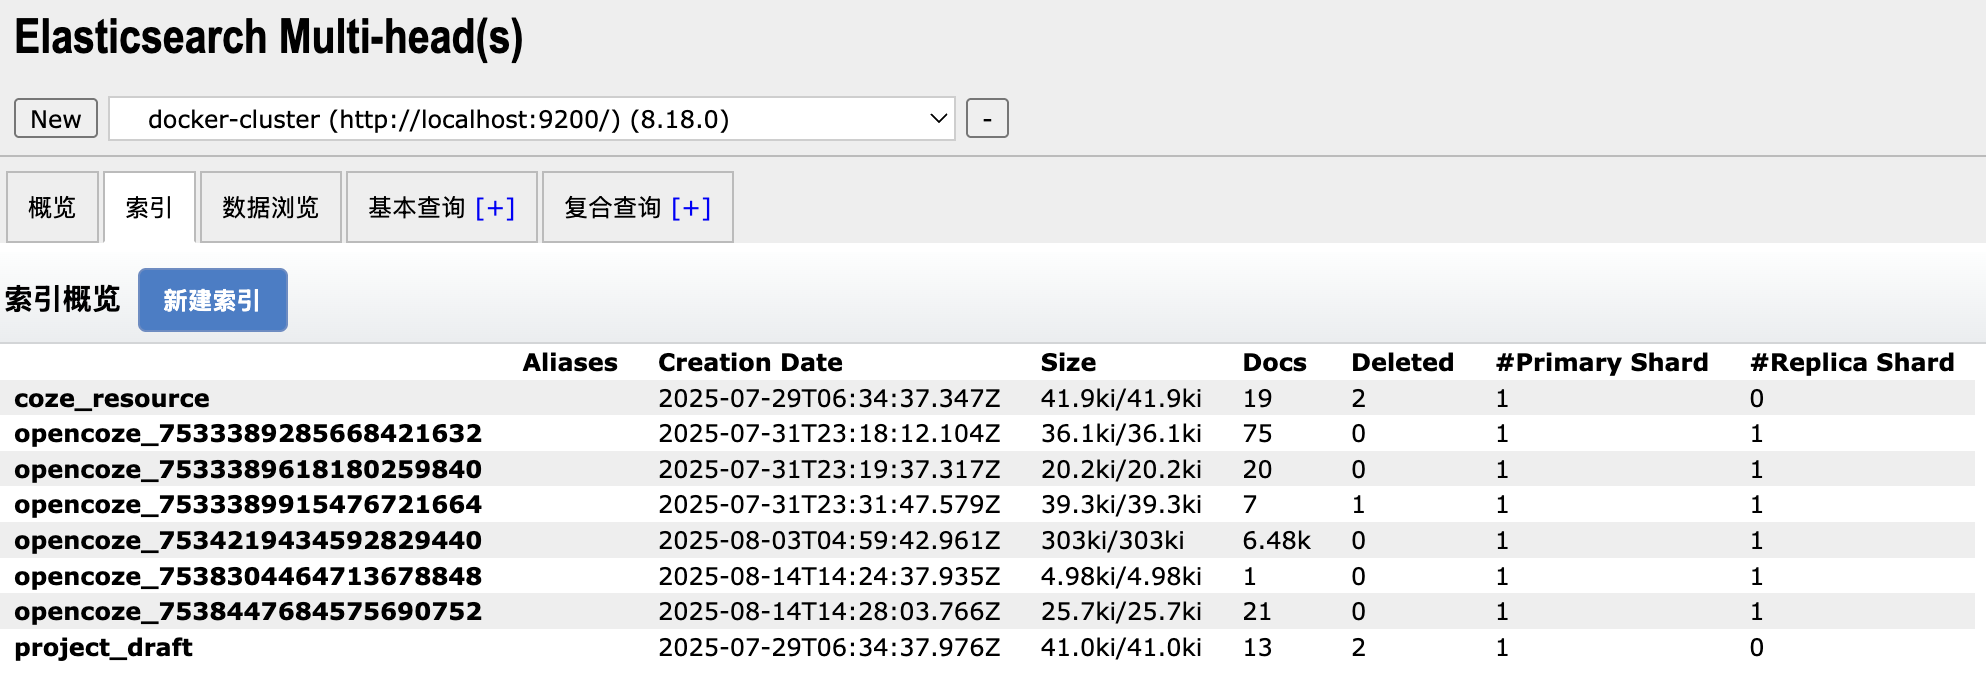Open the docker-cluster connection dropdown

click(532, 119)
